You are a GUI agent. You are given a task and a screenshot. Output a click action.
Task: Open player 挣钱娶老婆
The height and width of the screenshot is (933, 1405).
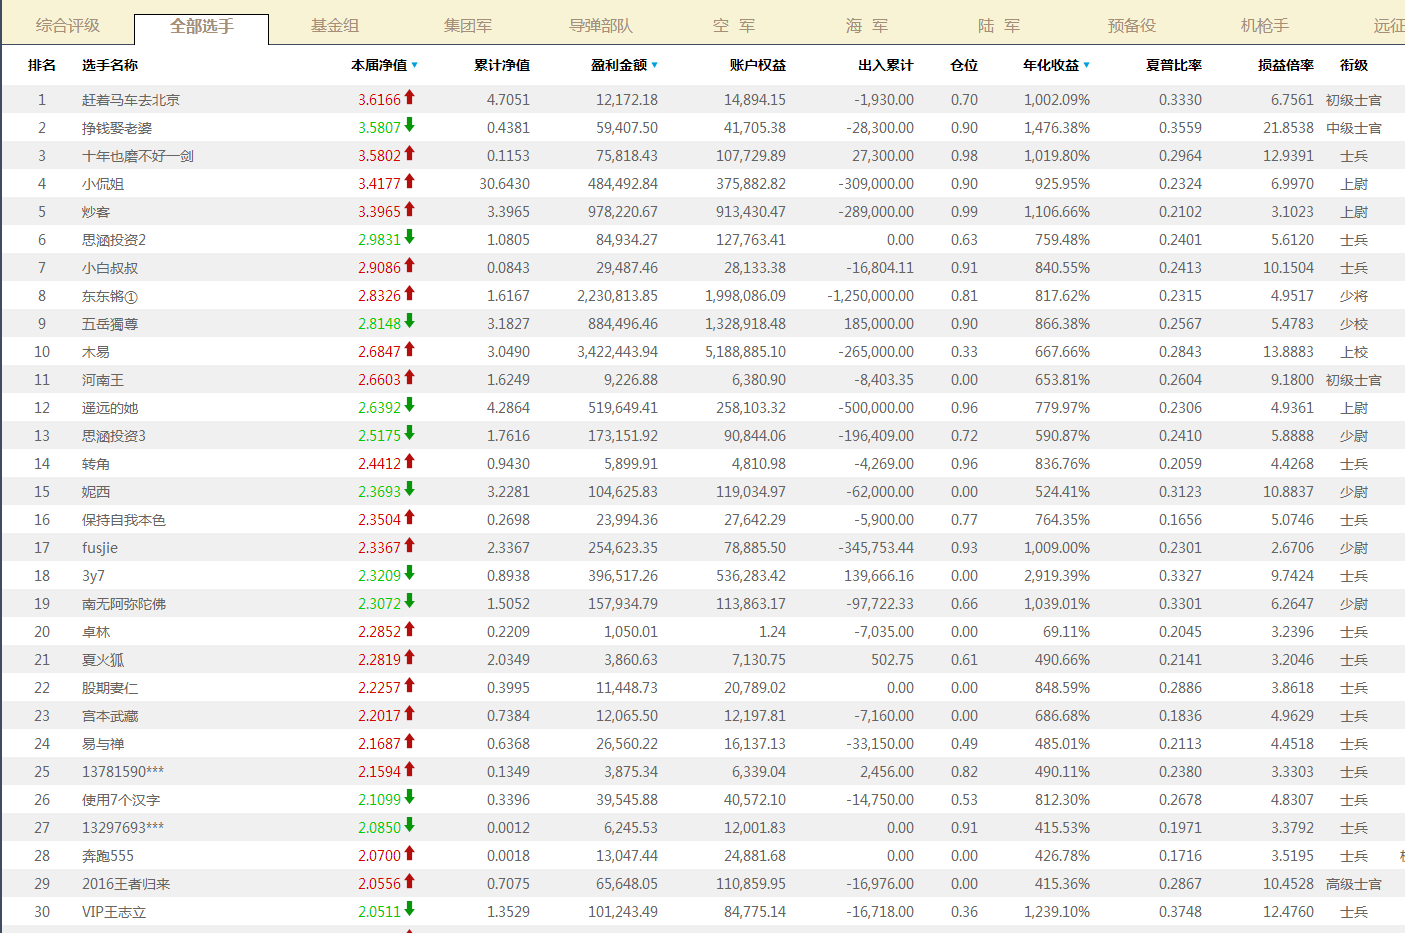coord(117,128)
